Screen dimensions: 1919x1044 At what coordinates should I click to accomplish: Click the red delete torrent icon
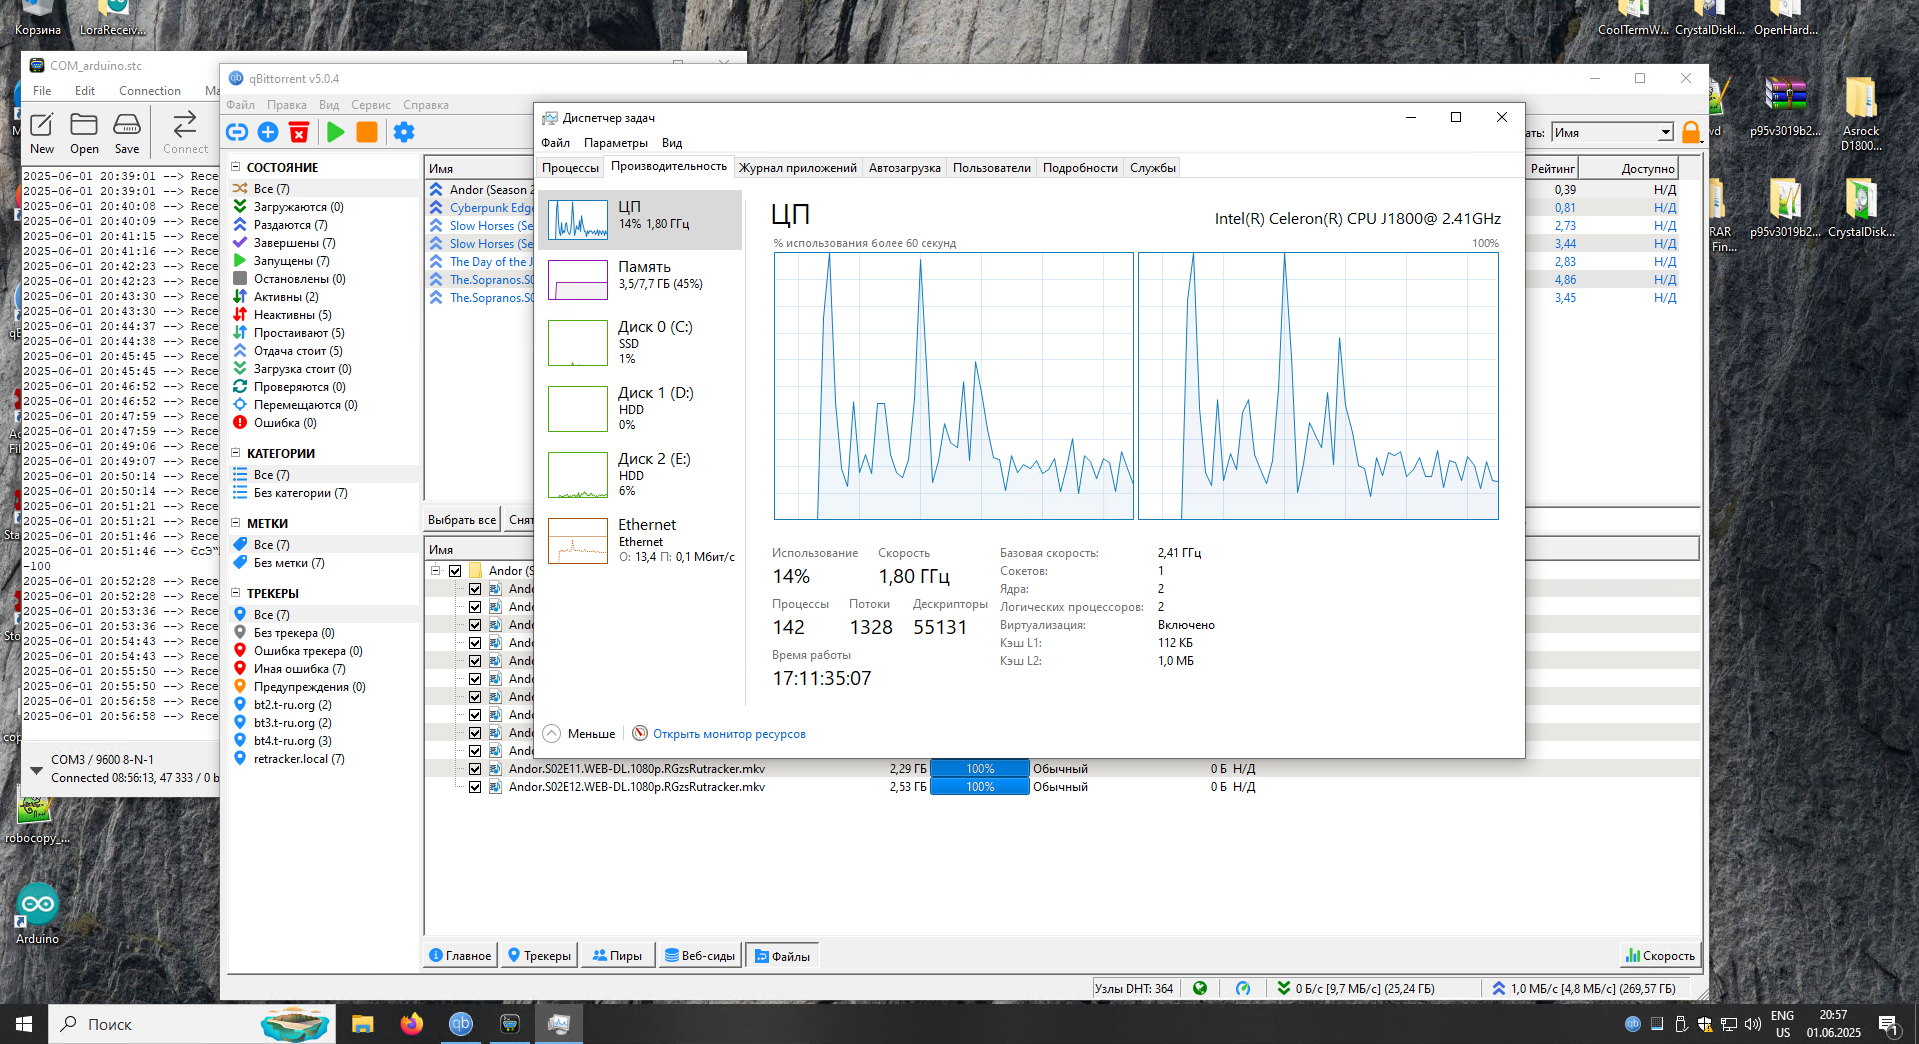click(x=299, y=132)
